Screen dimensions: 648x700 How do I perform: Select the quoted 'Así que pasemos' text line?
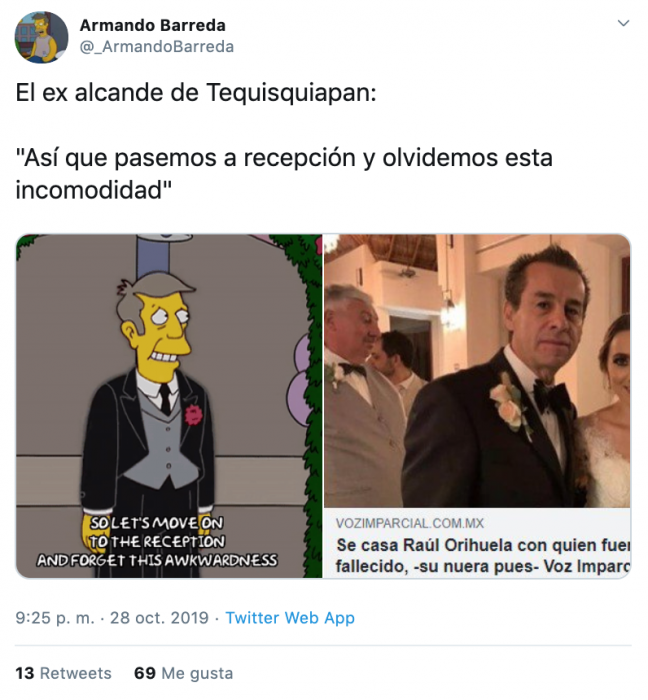pyautogui.click(x=284, y=158)
